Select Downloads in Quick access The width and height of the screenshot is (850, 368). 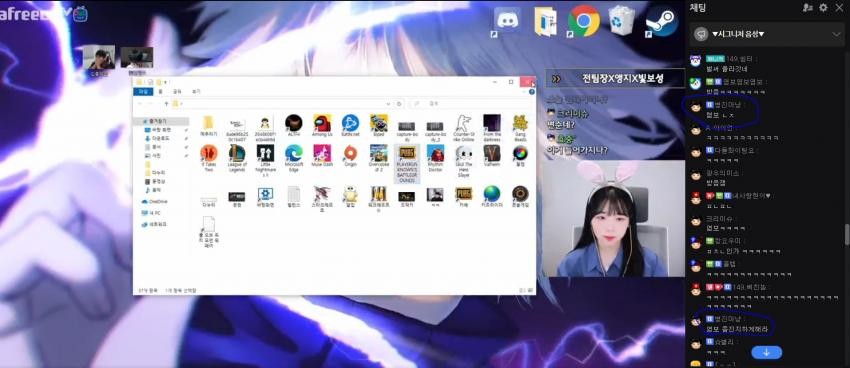point(156,139)
